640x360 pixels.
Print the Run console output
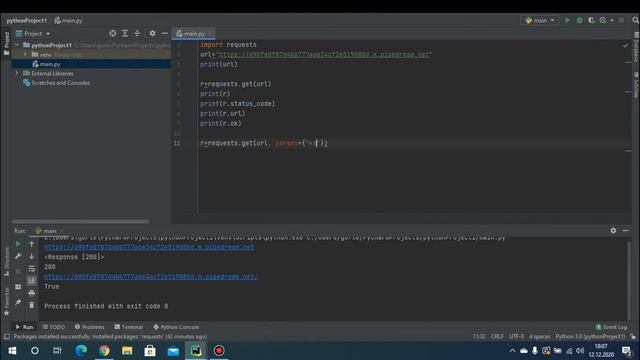click(x=31, y=293)
